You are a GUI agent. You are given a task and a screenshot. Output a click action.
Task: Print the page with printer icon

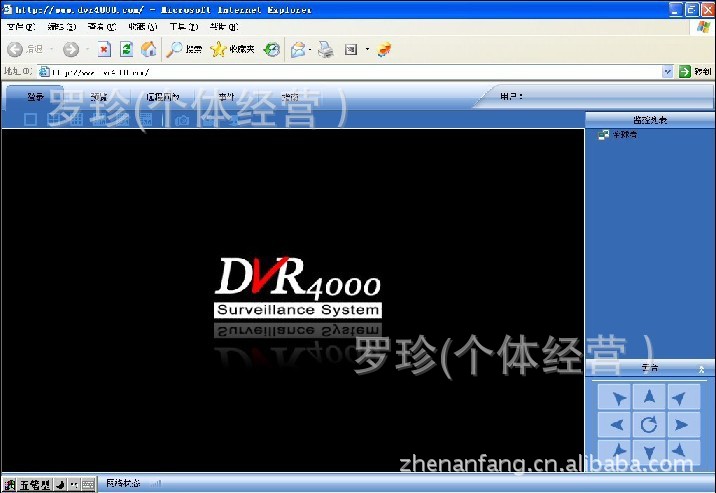326,49
